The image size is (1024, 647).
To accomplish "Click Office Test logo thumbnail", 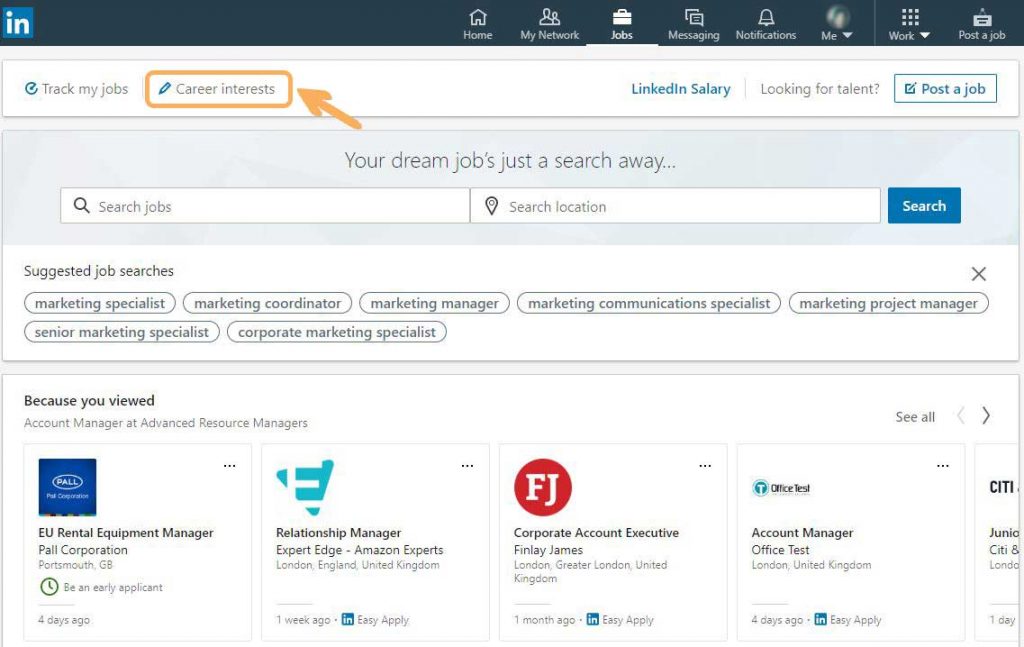I will (x=781, y=488).
